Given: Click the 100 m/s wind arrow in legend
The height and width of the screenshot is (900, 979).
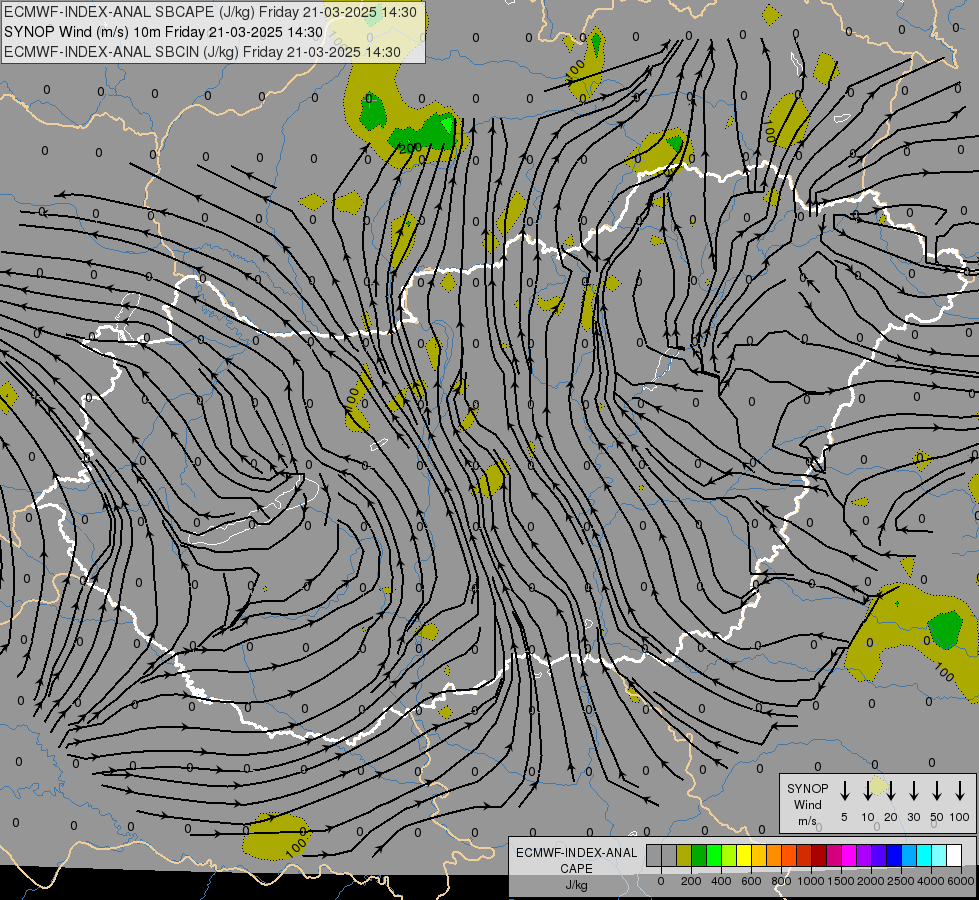Looking at the screenshot, I should click(960, 791).
